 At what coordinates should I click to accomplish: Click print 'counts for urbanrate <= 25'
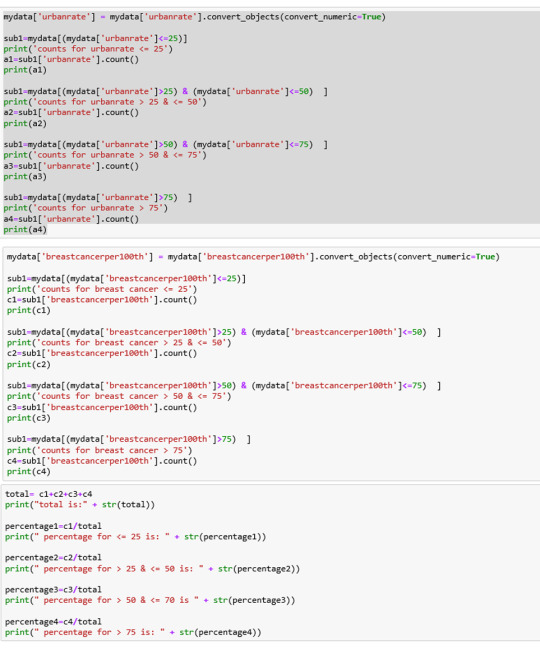pyautogui.click(x=88, y=49)
